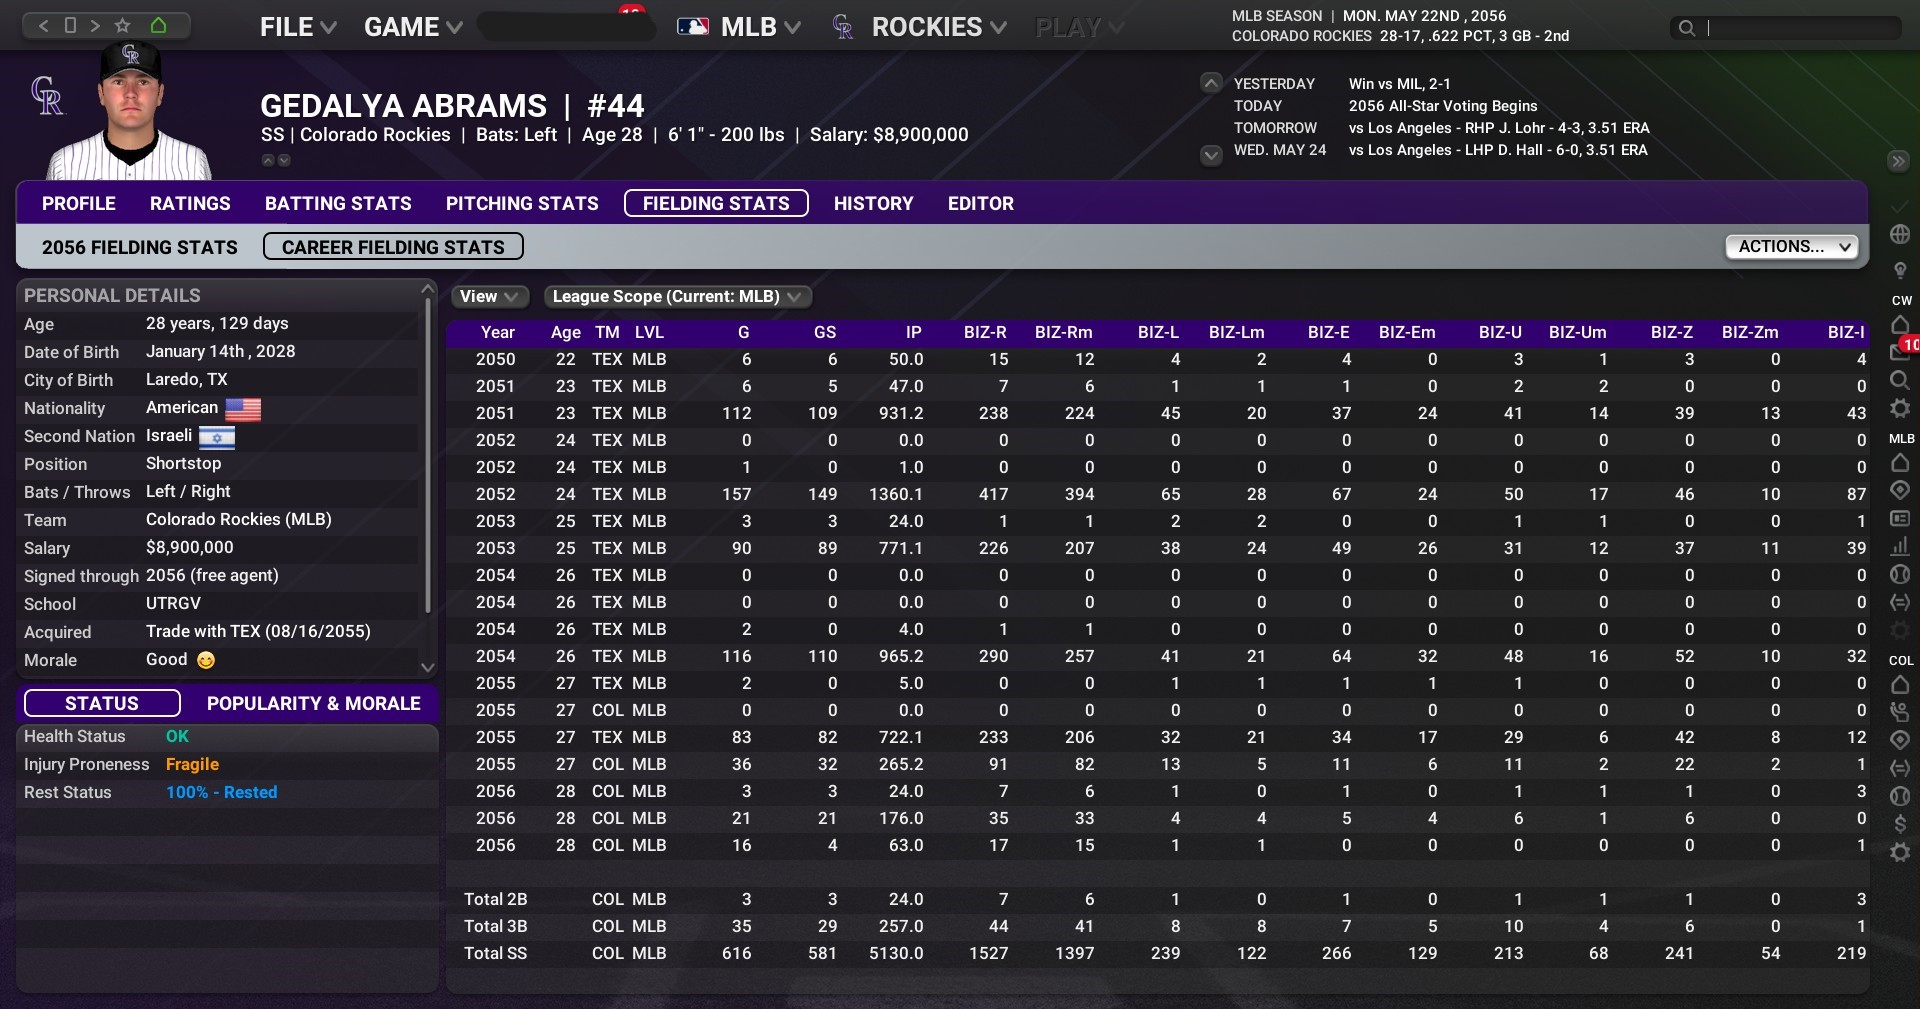Expand the ROCKIES team menu

919,27
